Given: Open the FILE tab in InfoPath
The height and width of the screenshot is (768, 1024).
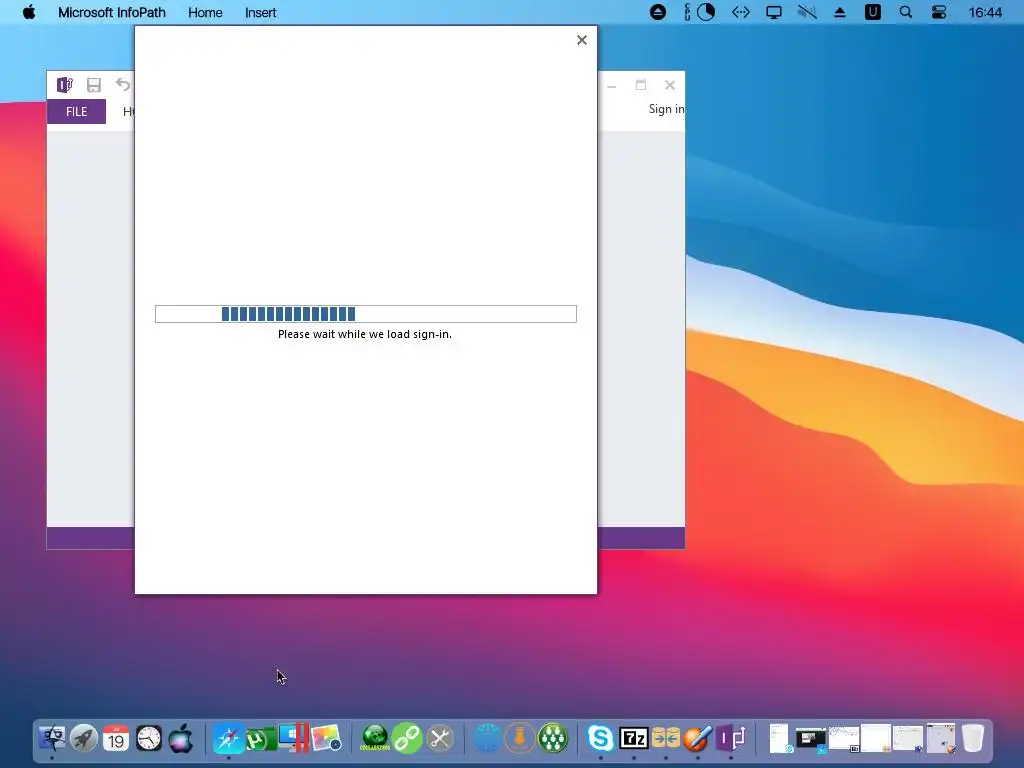Looking at the screenshot, I should point(76,112).
